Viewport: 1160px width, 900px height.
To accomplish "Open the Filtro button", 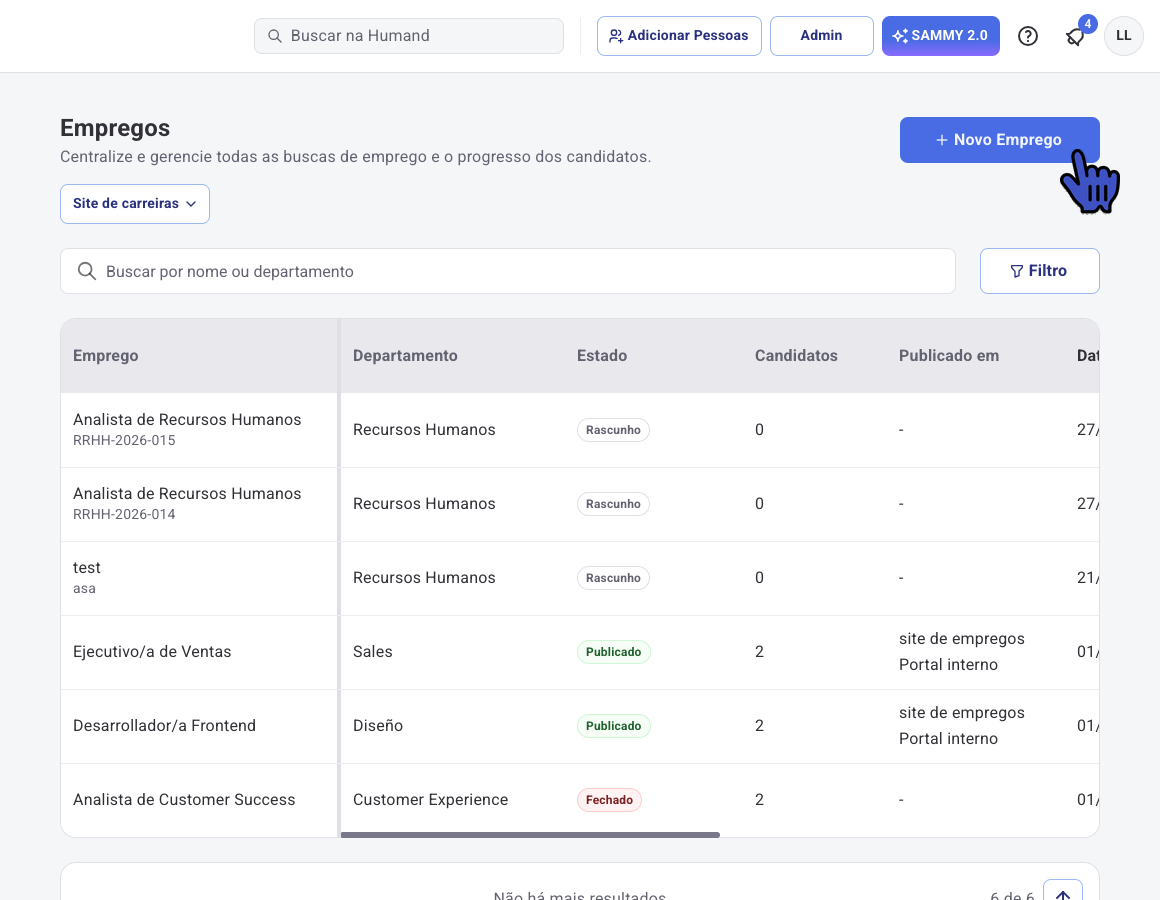I will [1039, 271].
